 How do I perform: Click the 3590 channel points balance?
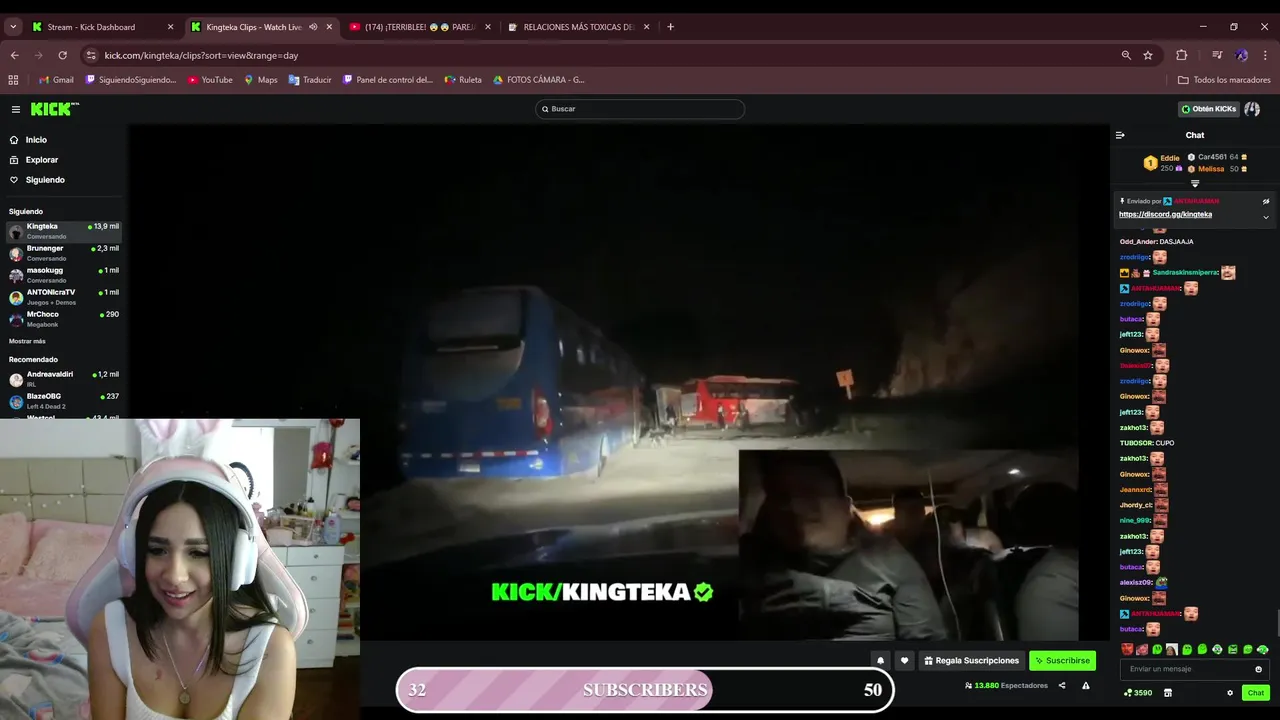(x=1138, y=693)
